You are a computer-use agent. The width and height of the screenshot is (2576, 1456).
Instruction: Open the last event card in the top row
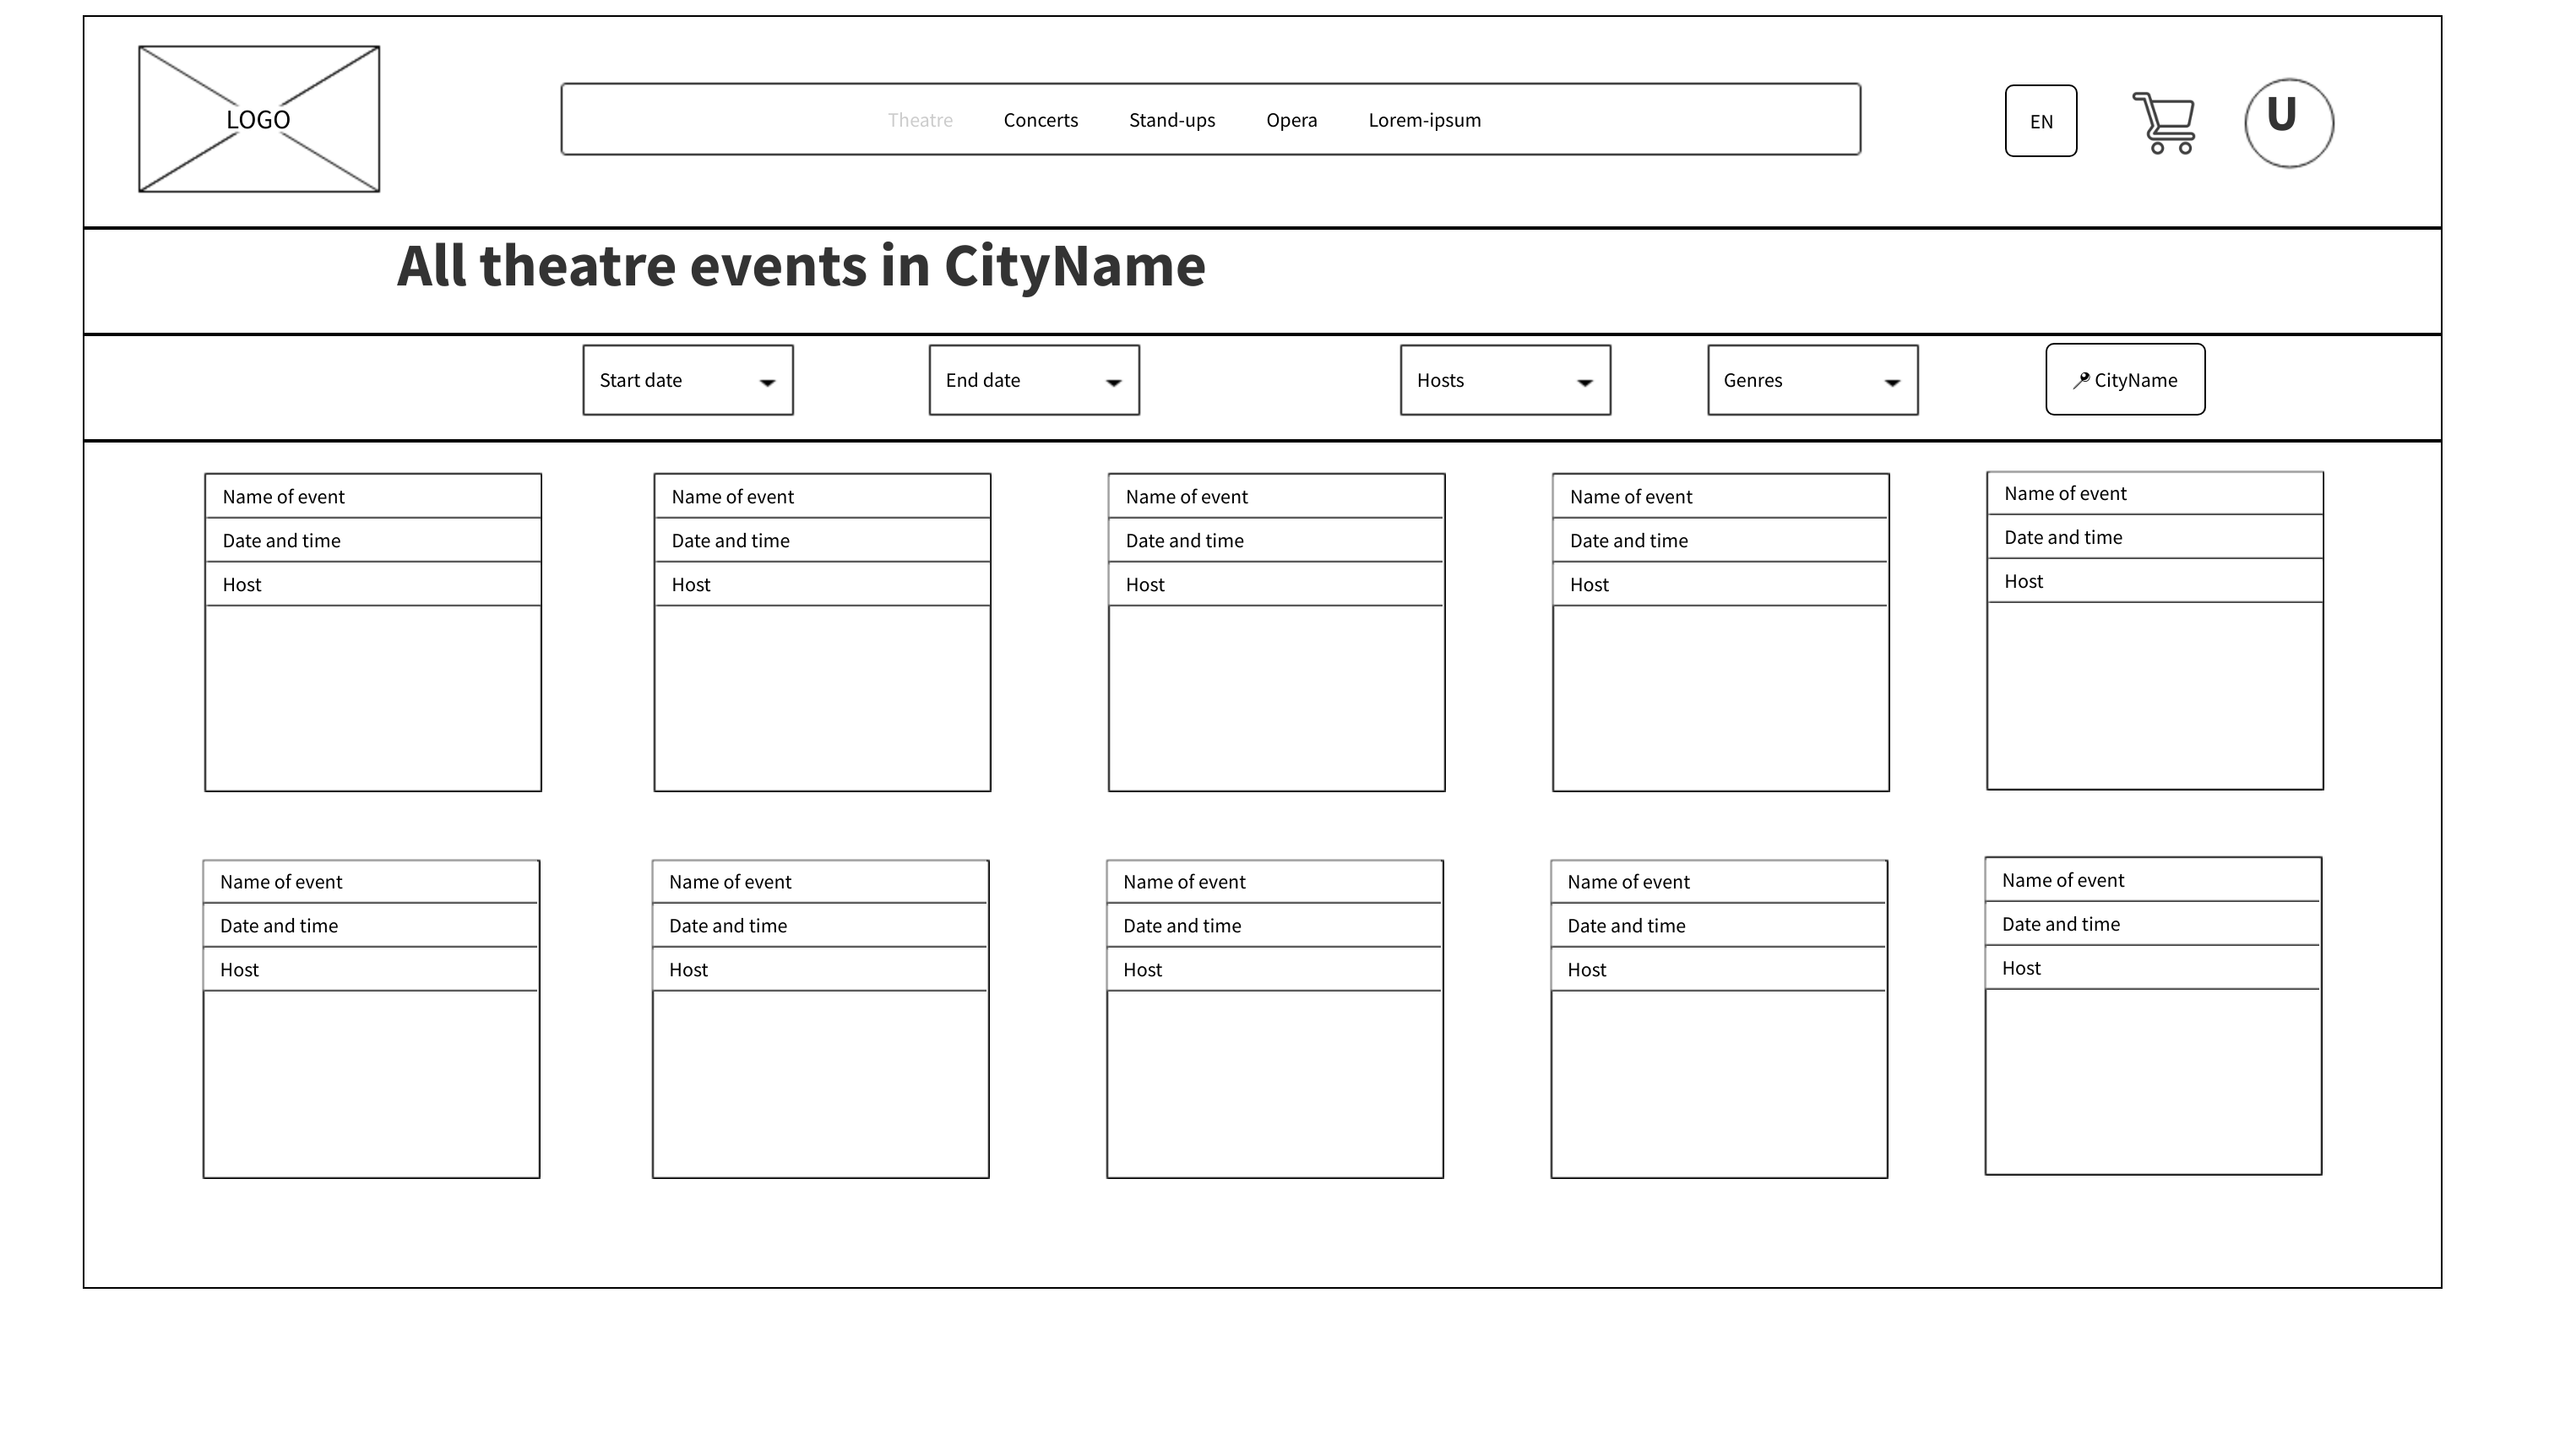tap(2155, 630)
